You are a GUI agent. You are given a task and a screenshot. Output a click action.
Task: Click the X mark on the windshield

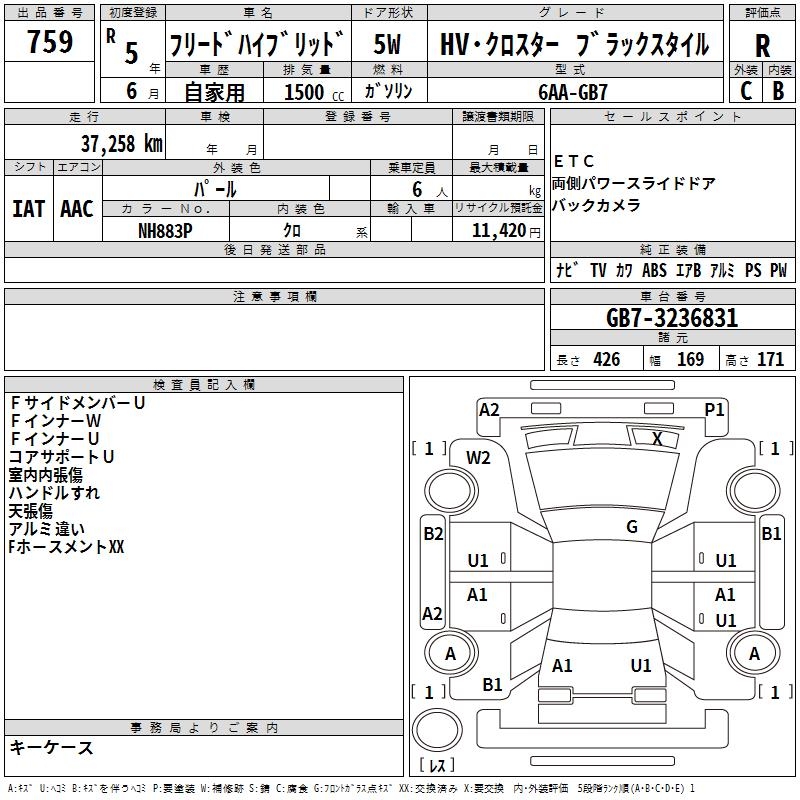pyautogui.click(x=657, y=438)
